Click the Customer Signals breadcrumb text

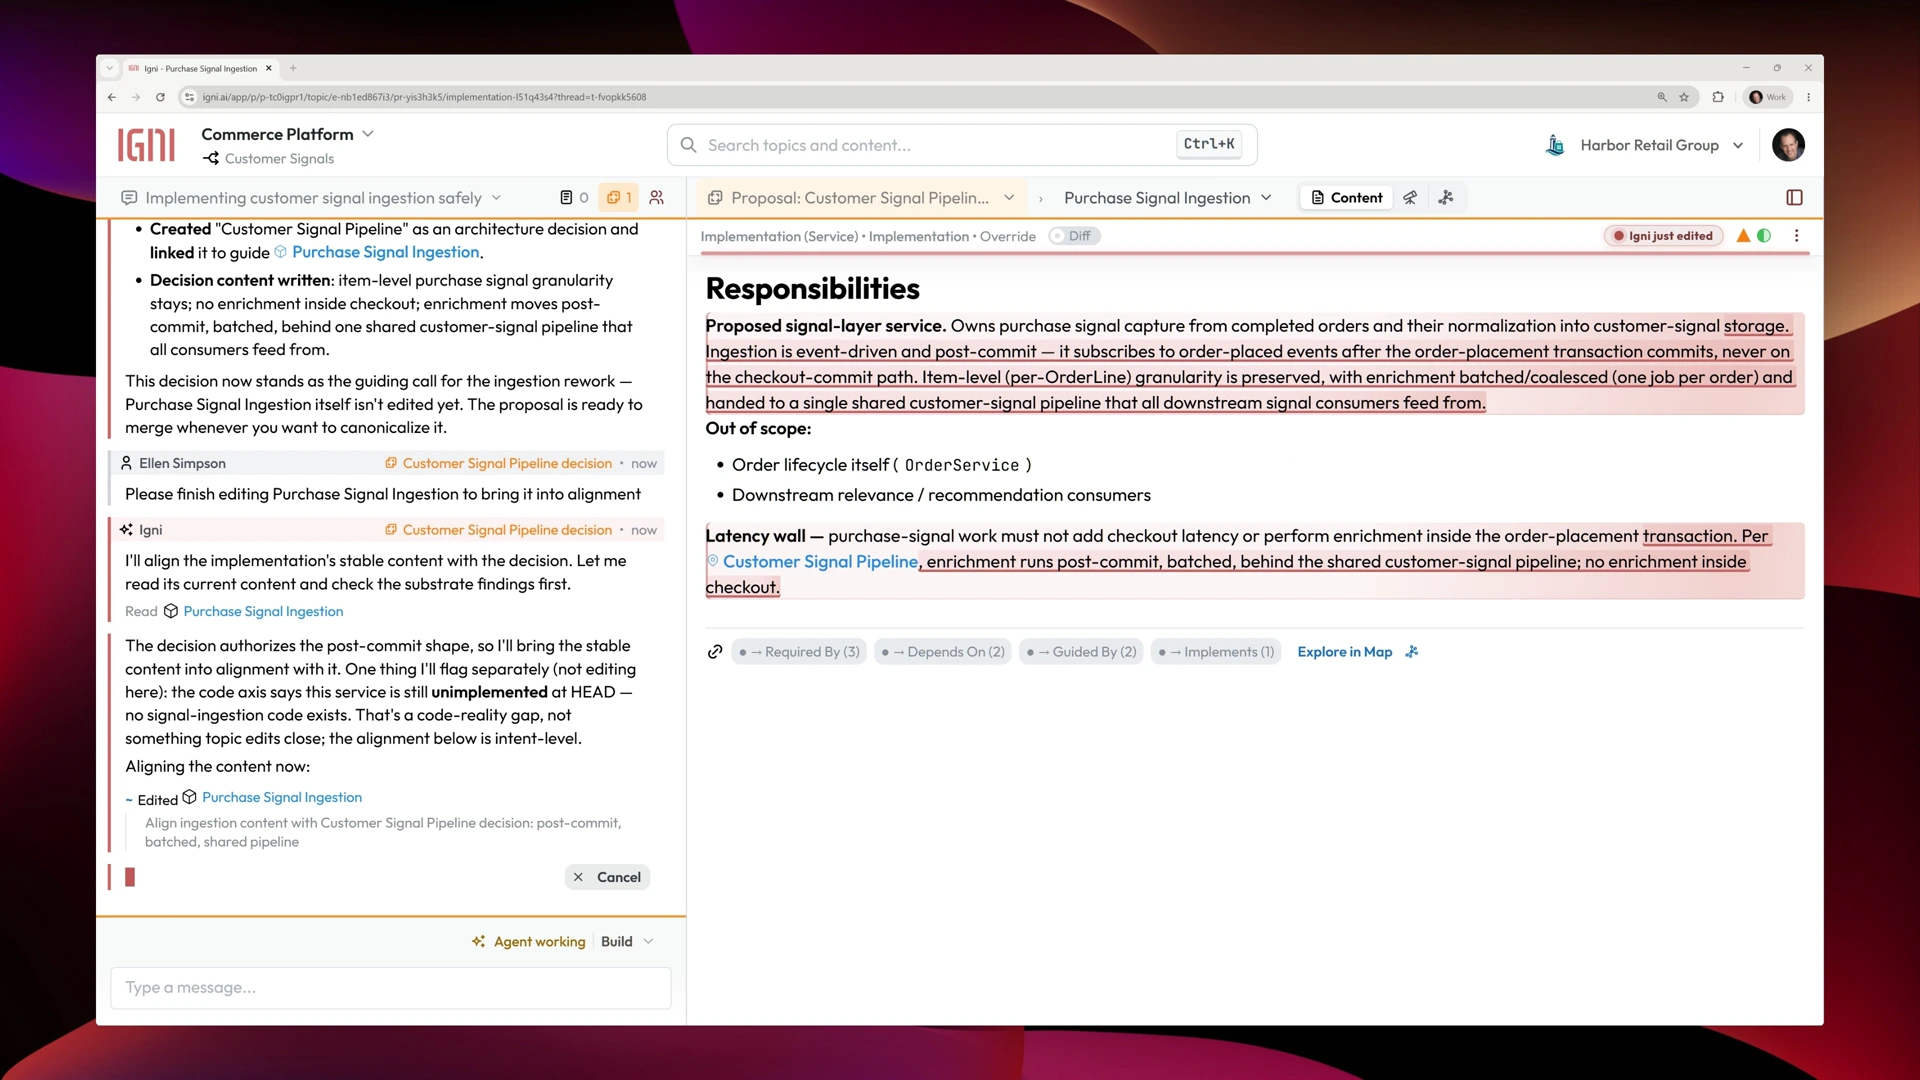click(x=279, y=158)
